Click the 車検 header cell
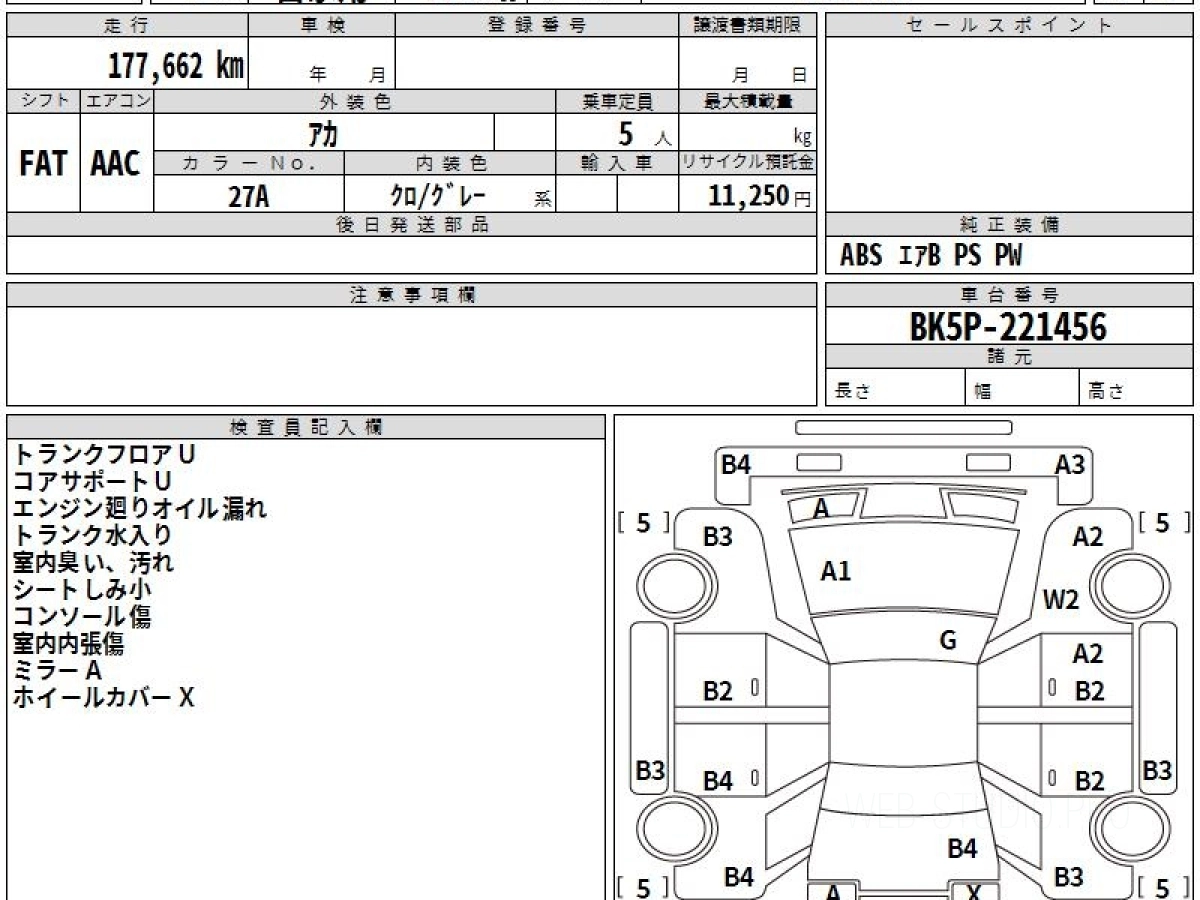1200x900 pixels. pyautogui.click(x=322, y=26)
